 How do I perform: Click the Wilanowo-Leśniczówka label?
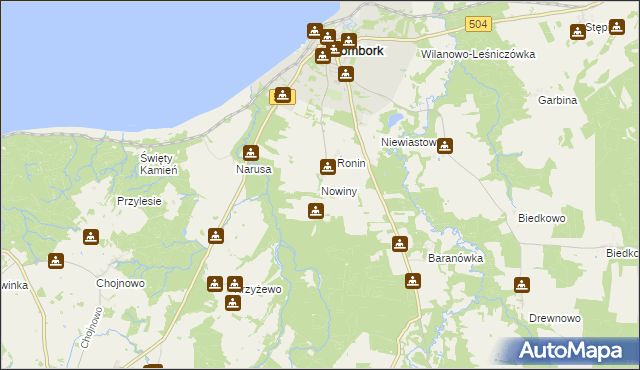click(x=478, y=54)
